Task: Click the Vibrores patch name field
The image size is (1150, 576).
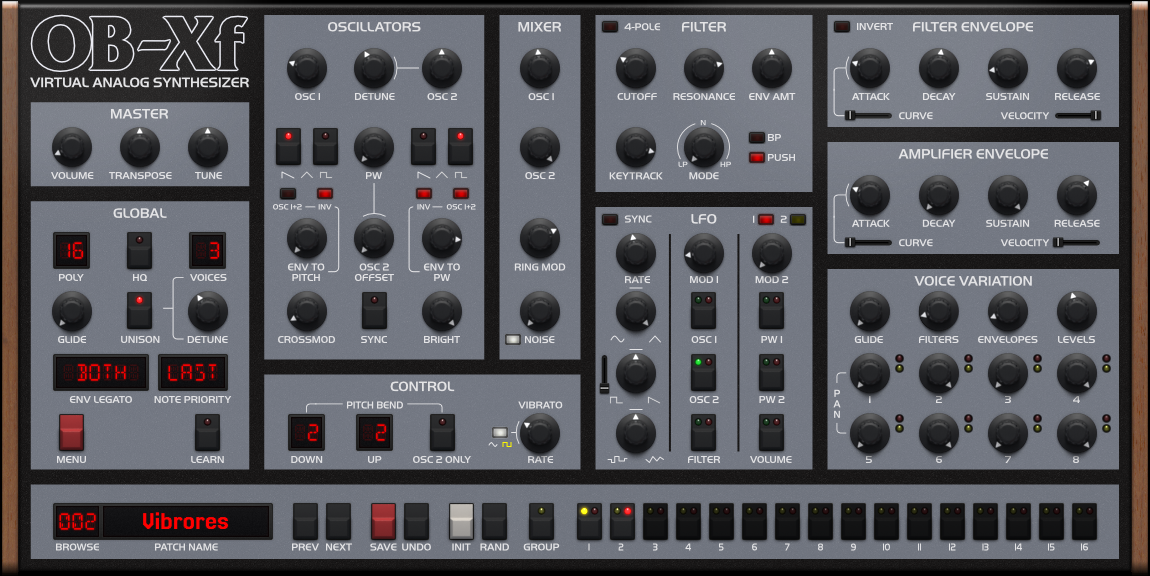Action: point(186,522)
